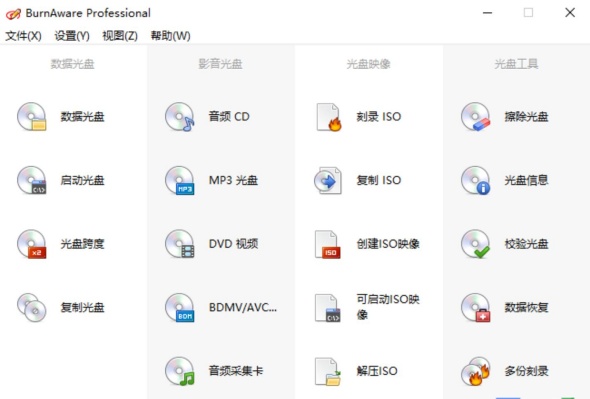Viewport: 590px width, 399px height.
Task: Open the 视图(Z) menu
Action: coord(120,36)
